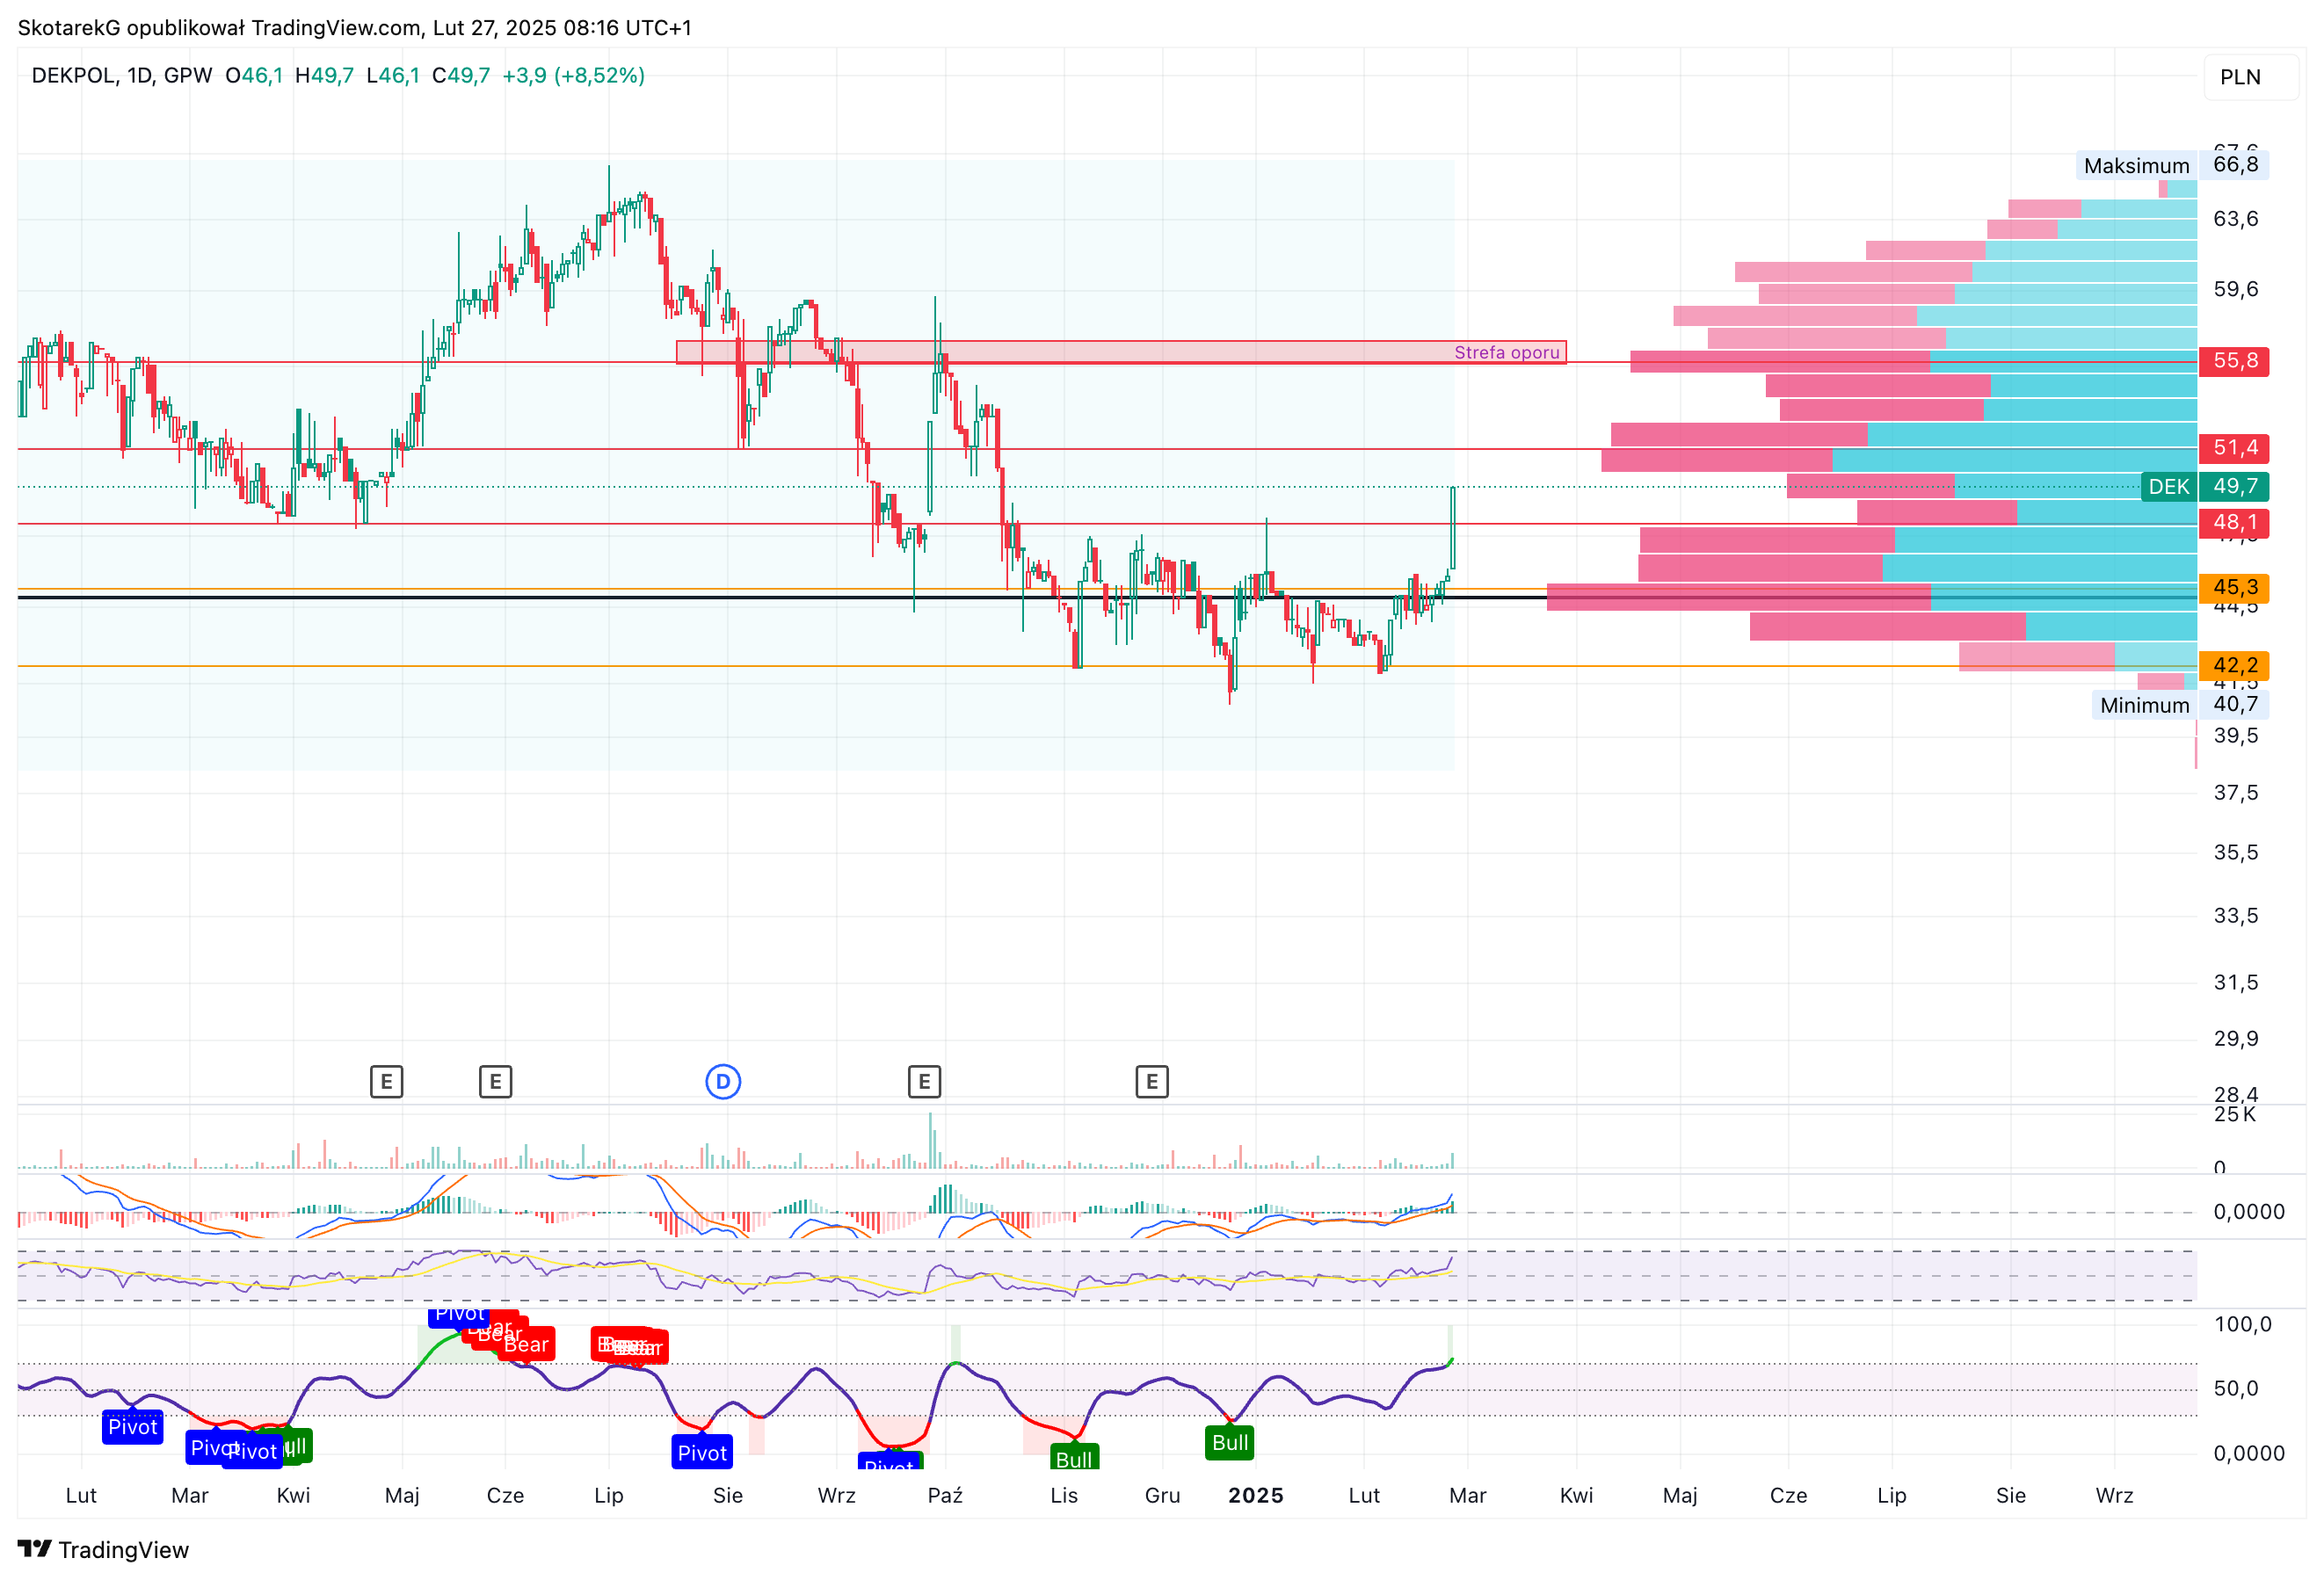Click the red 48,1 price level tag

pos(2234,523)
